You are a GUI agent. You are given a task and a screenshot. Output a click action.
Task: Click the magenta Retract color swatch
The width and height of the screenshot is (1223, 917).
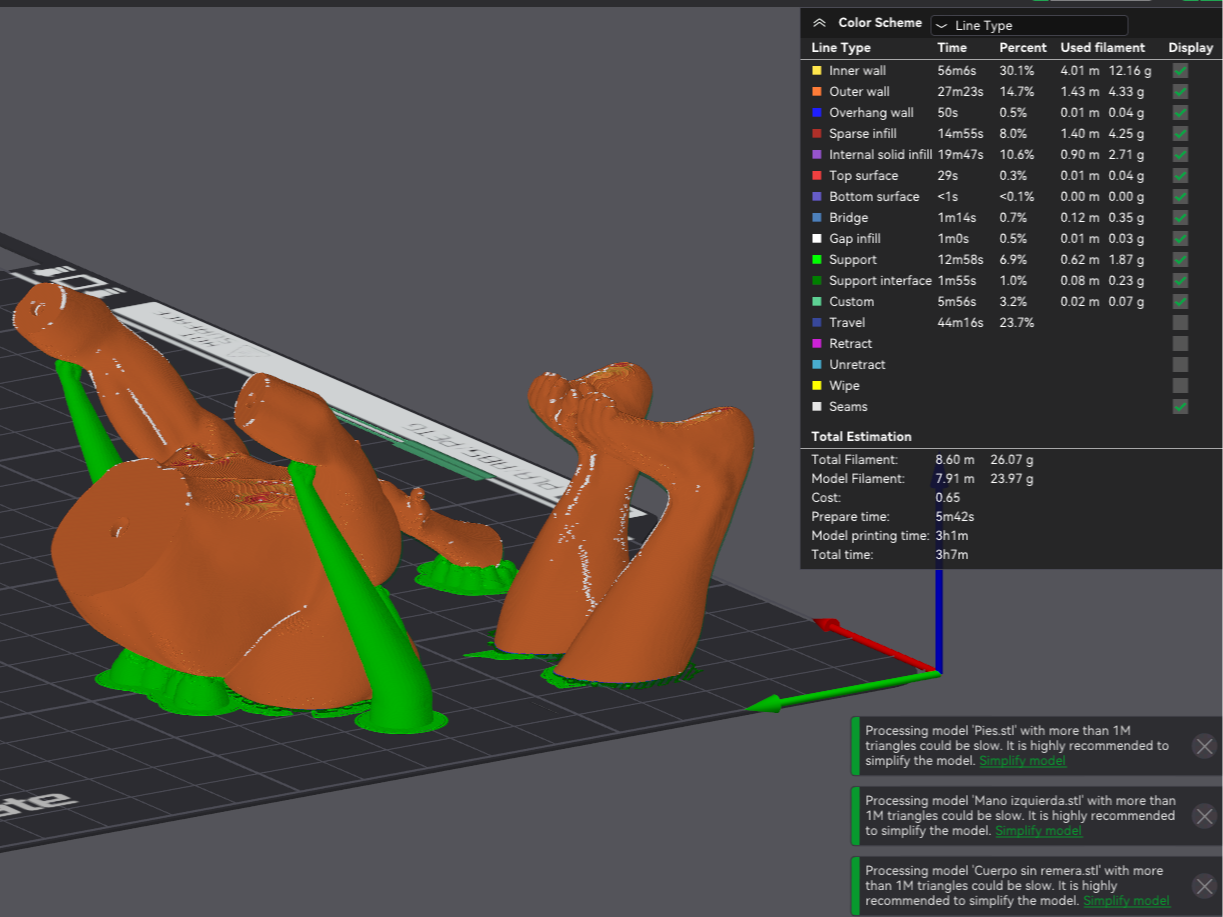[817, 343]
